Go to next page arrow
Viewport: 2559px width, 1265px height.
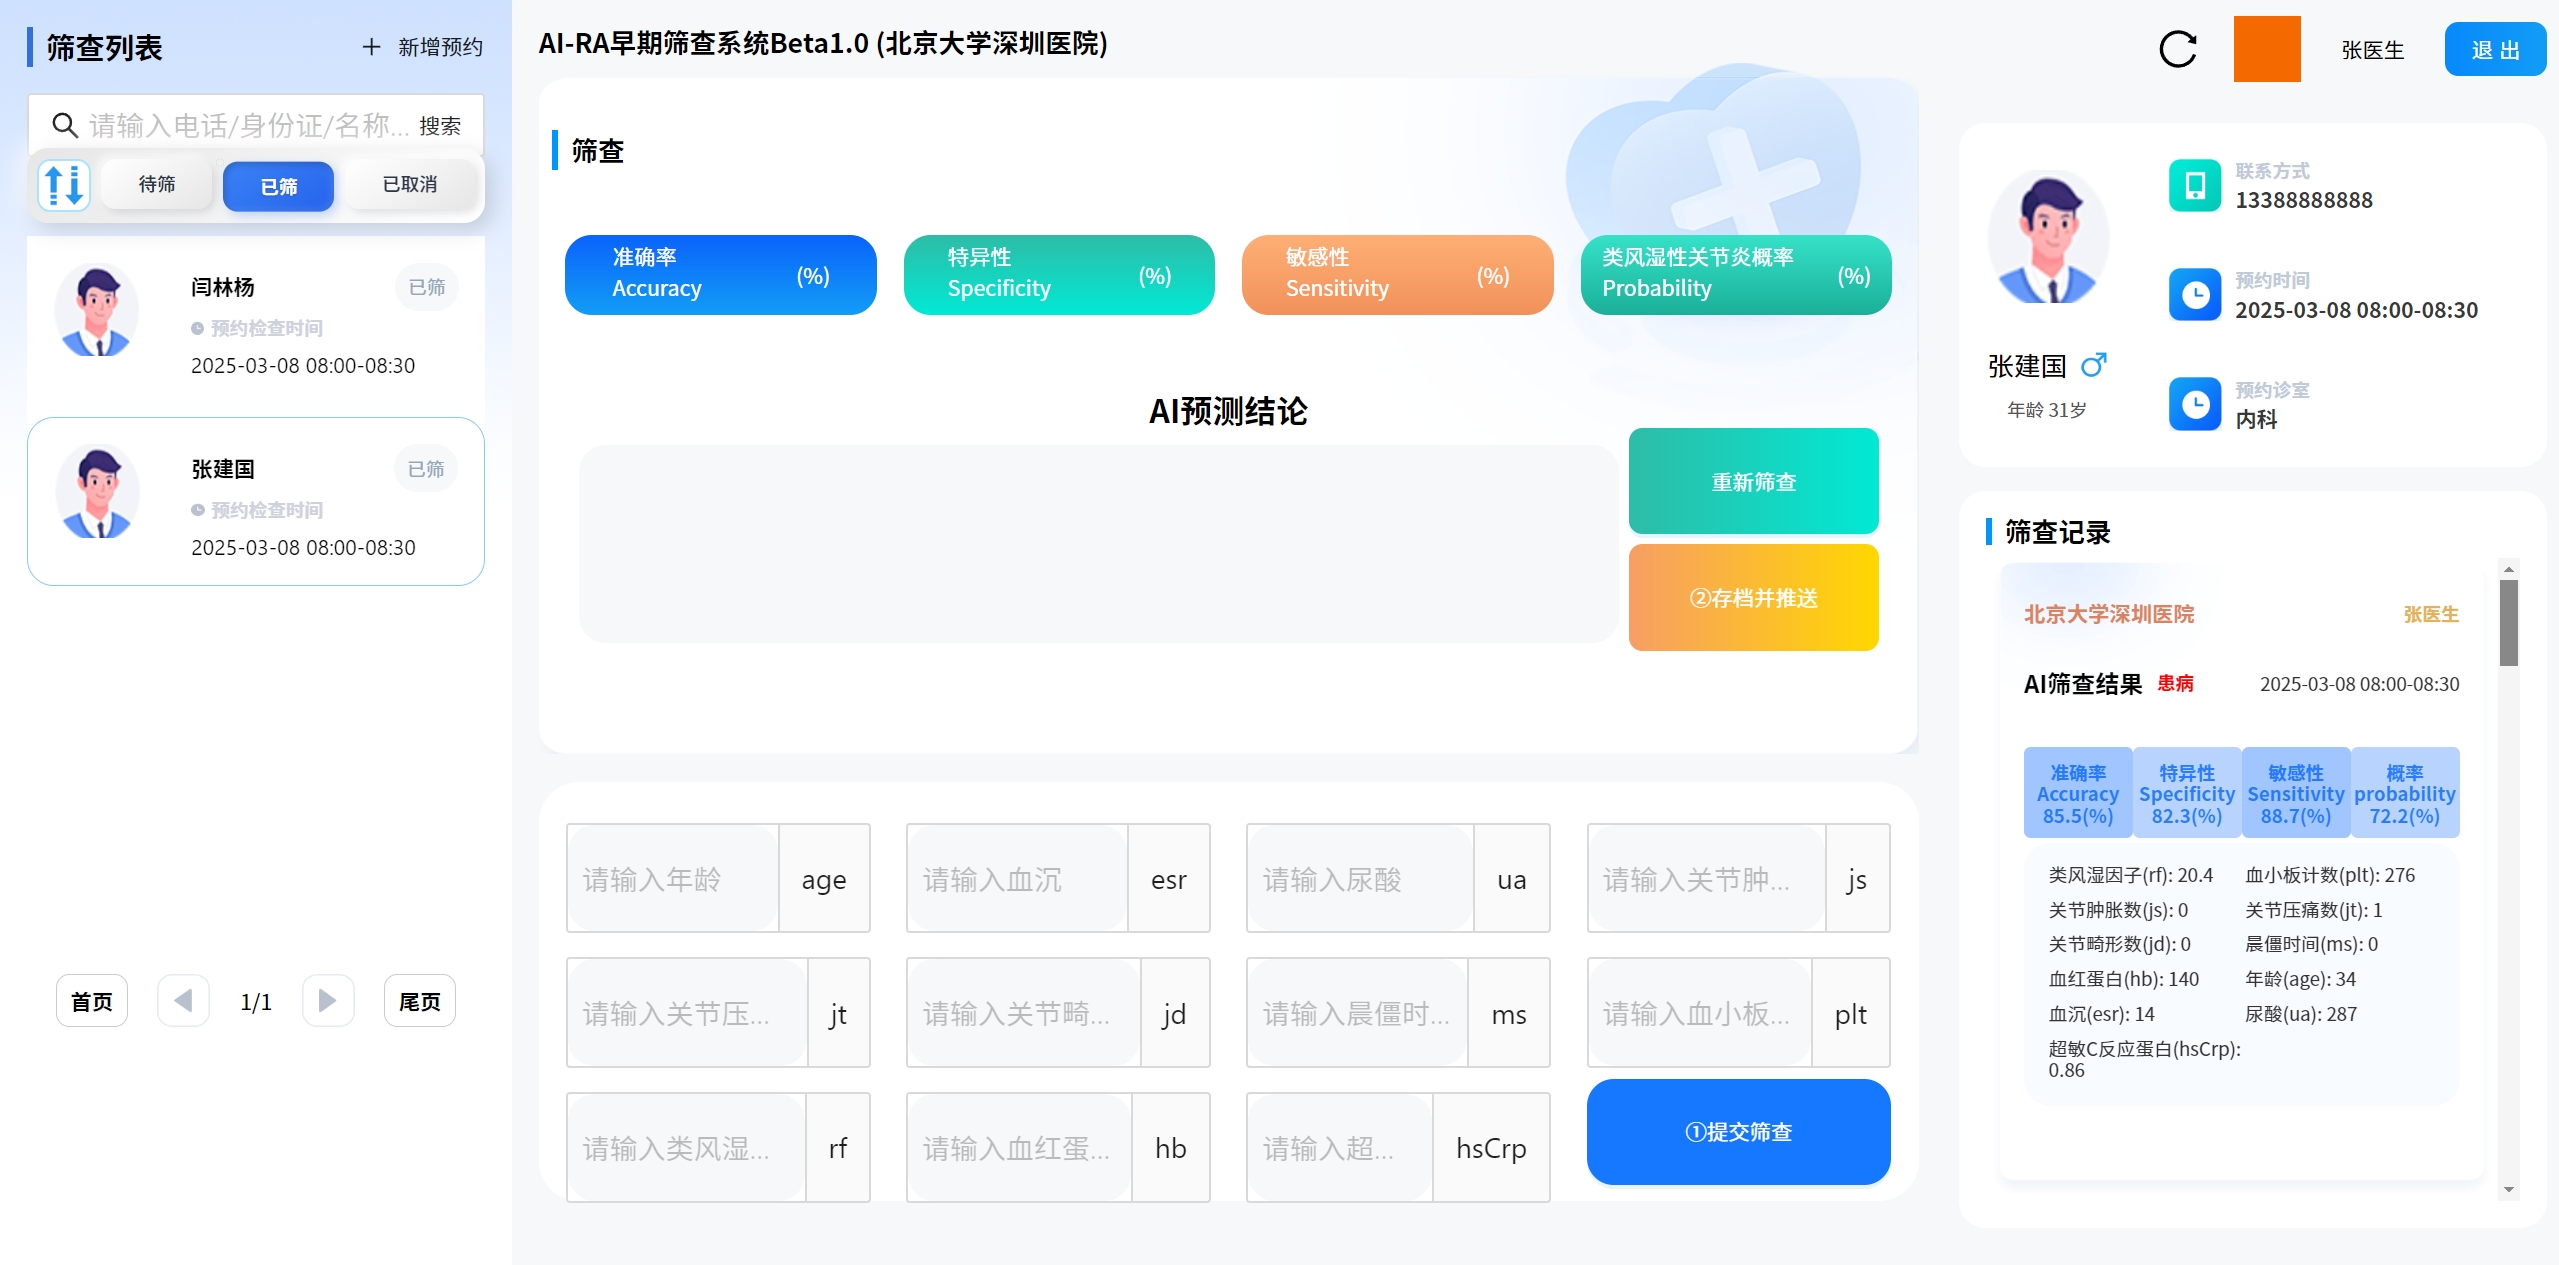(x=328, y=1000)
